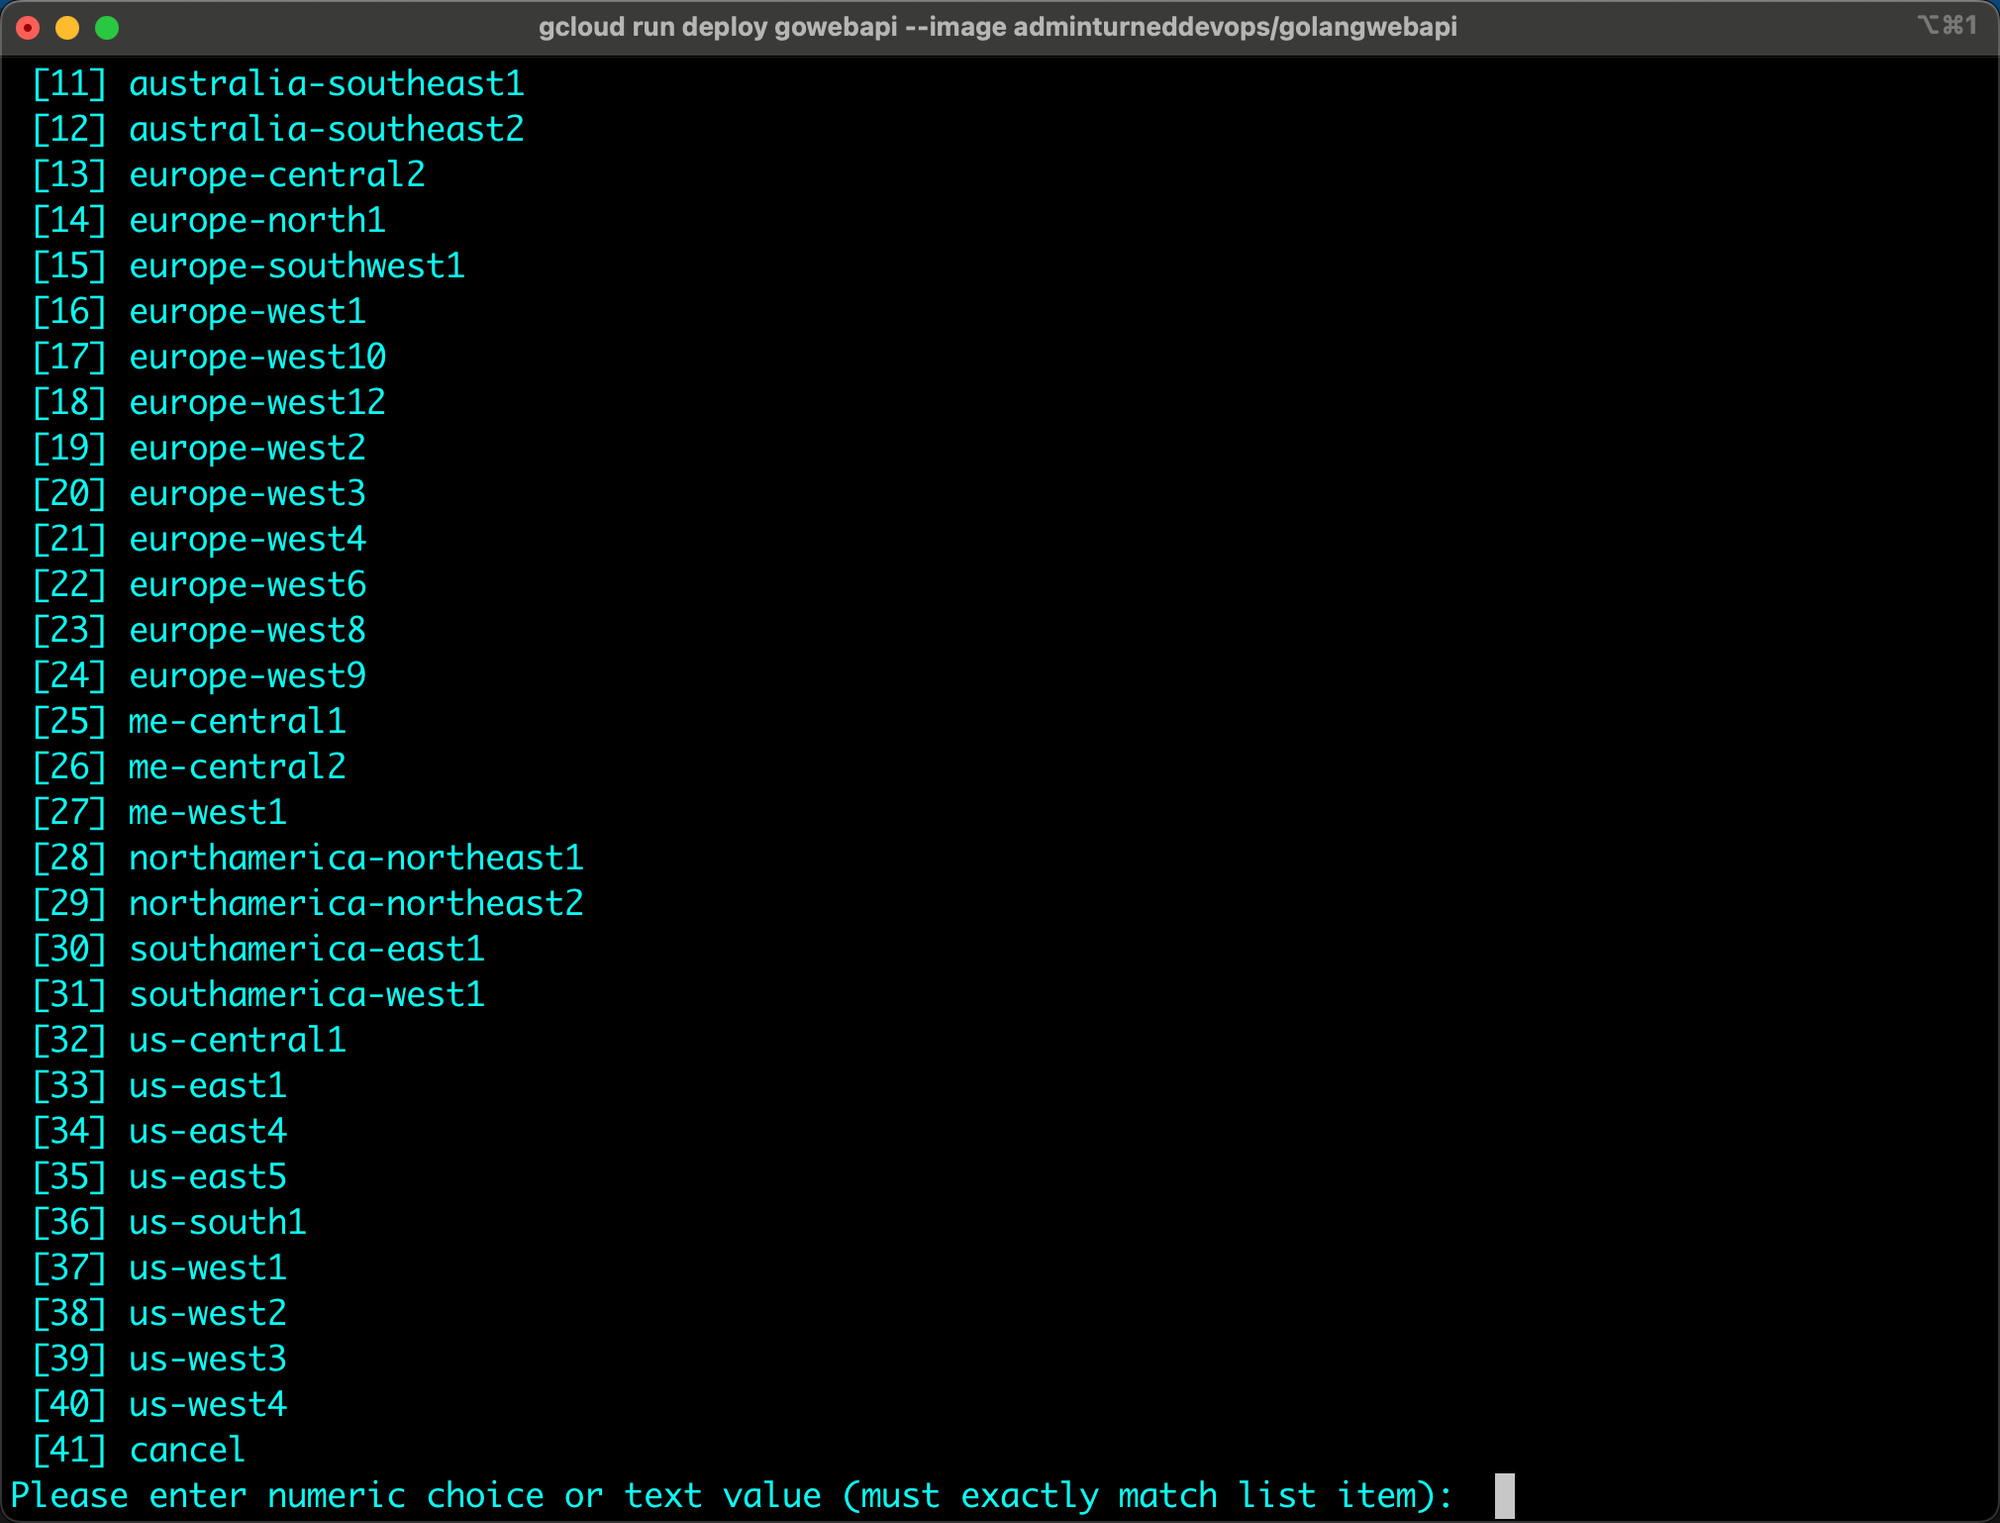Click the us-west4 region entry
The height and width of the screenshot is (1523, 2000).
[207, 1404]
